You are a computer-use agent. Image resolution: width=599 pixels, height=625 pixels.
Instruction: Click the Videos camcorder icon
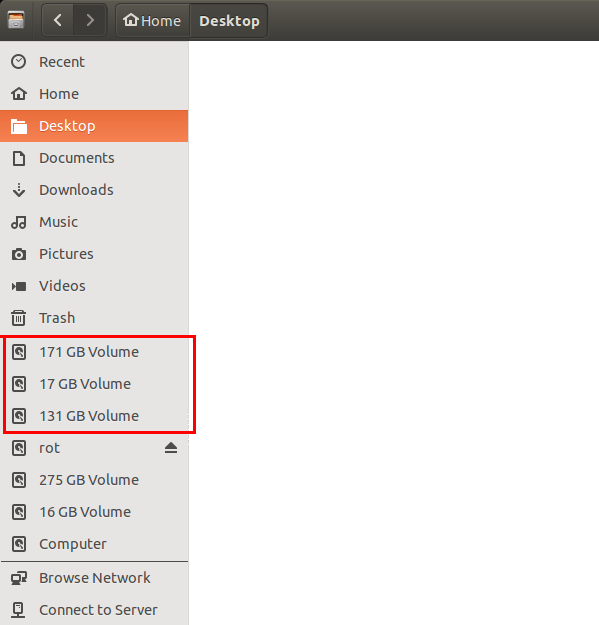coord(19,286)
